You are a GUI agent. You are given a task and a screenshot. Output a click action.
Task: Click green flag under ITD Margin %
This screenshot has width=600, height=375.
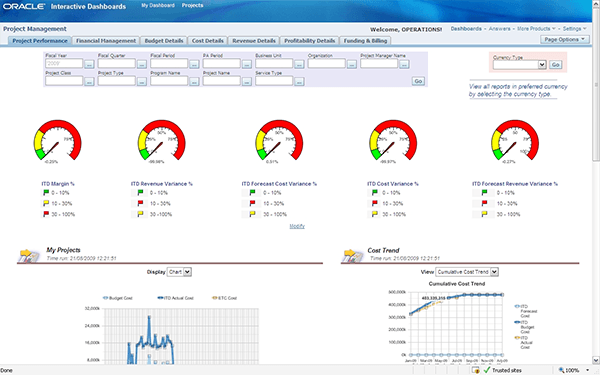[x=46, y=192]
